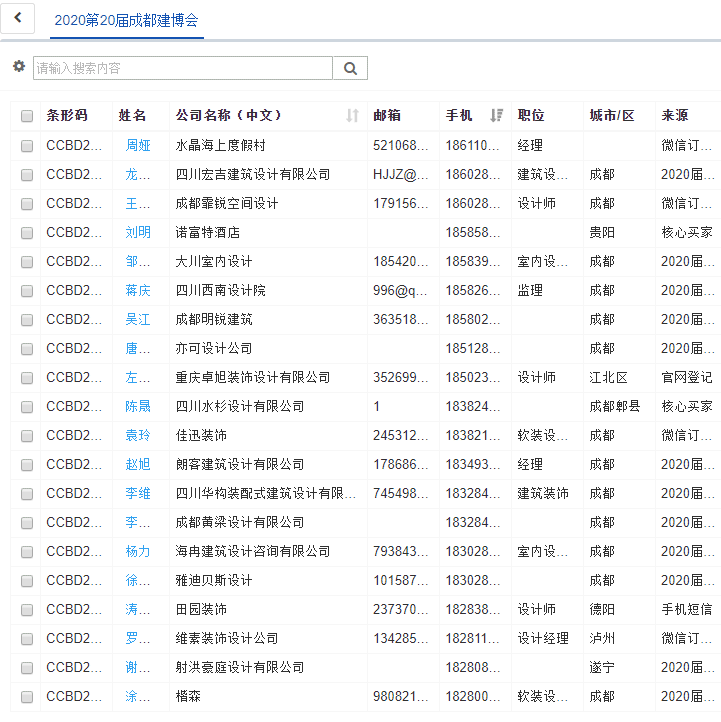Click company cell 成都黄梁设计有限公司
This screenshot has width=721, height=722.
pyautogui.click(x=240, y=523)
